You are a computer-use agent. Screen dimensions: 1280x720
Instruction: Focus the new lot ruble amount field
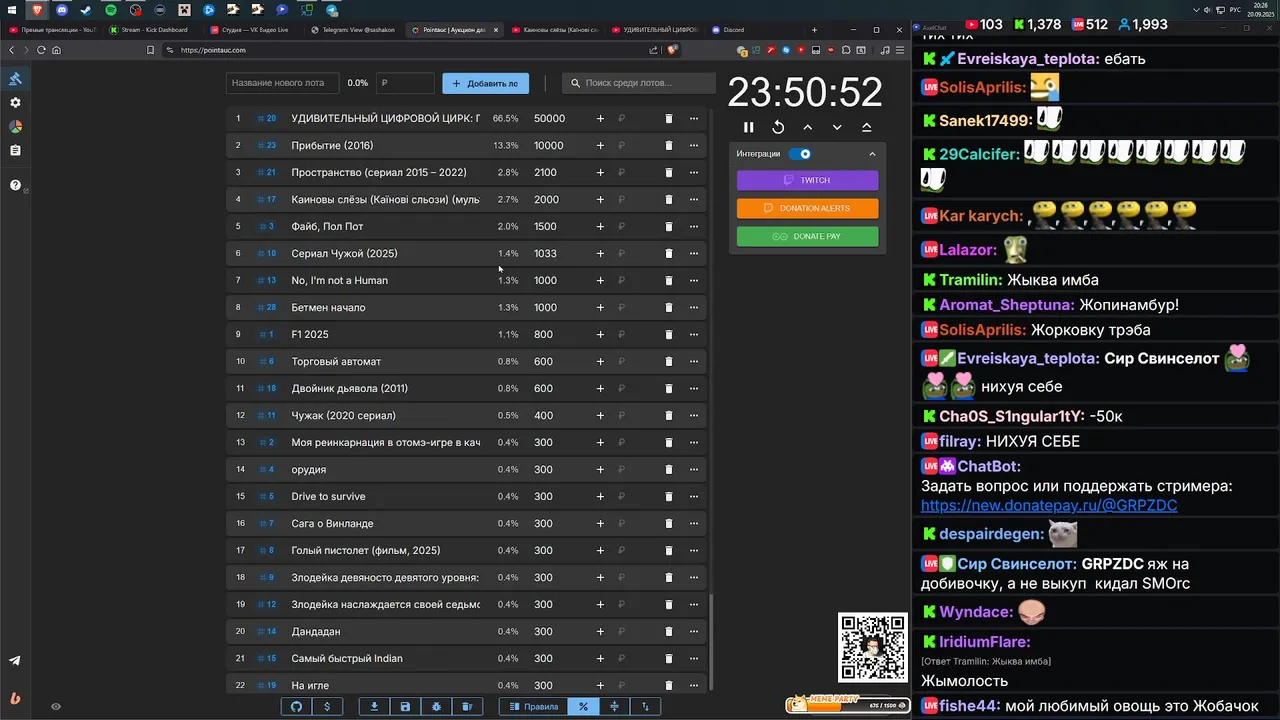(x=405, y=83)
